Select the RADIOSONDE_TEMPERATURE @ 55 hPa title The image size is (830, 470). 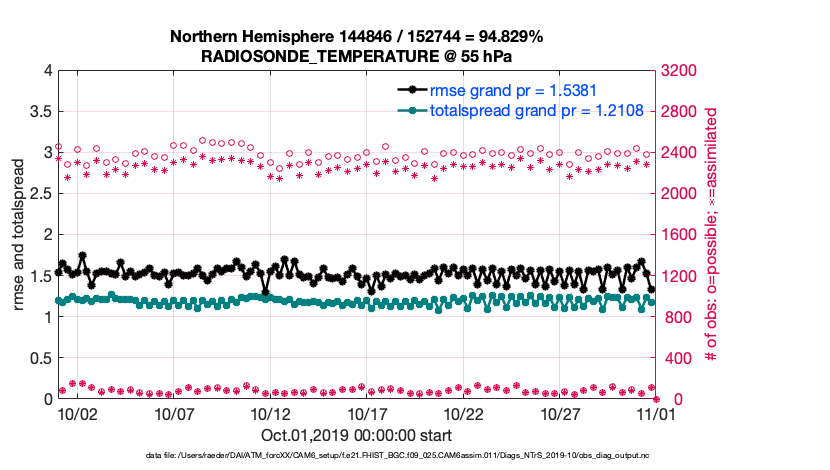[356, 56]
